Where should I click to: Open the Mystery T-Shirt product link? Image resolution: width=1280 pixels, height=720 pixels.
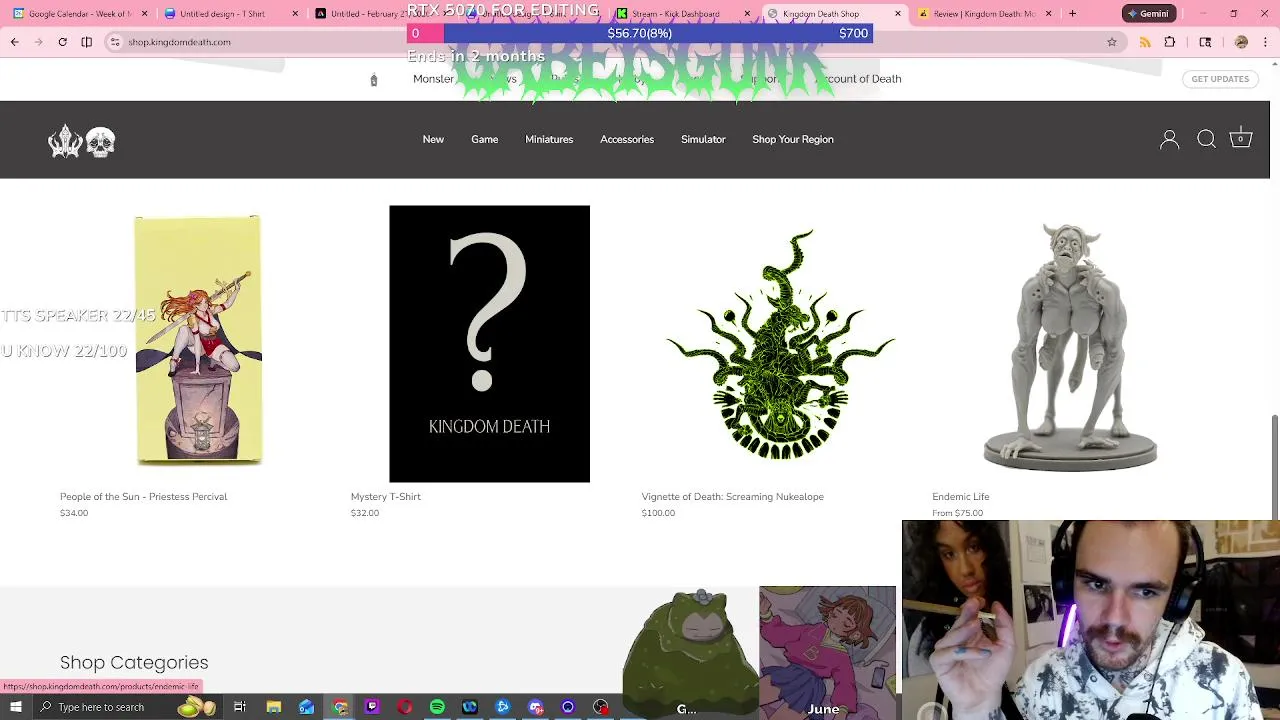(x=385, y=497)
